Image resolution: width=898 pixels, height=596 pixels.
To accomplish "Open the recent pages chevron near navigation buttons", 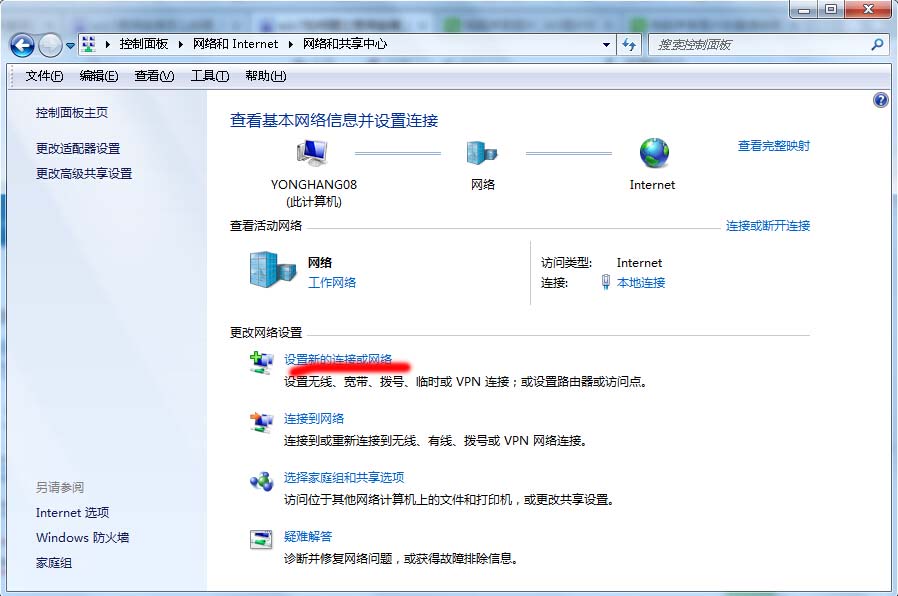I will pyautogui.click(x=69, y=44).
